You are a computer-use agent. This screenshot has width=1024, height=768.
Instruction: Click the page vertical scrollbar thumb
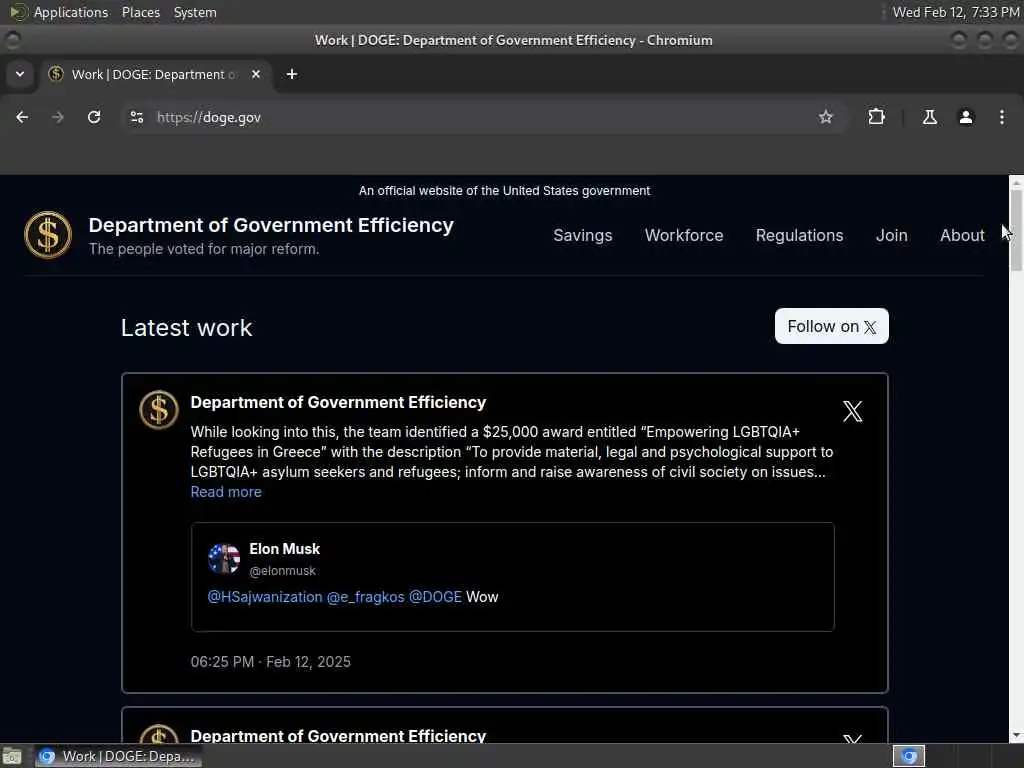[1016, 230]
